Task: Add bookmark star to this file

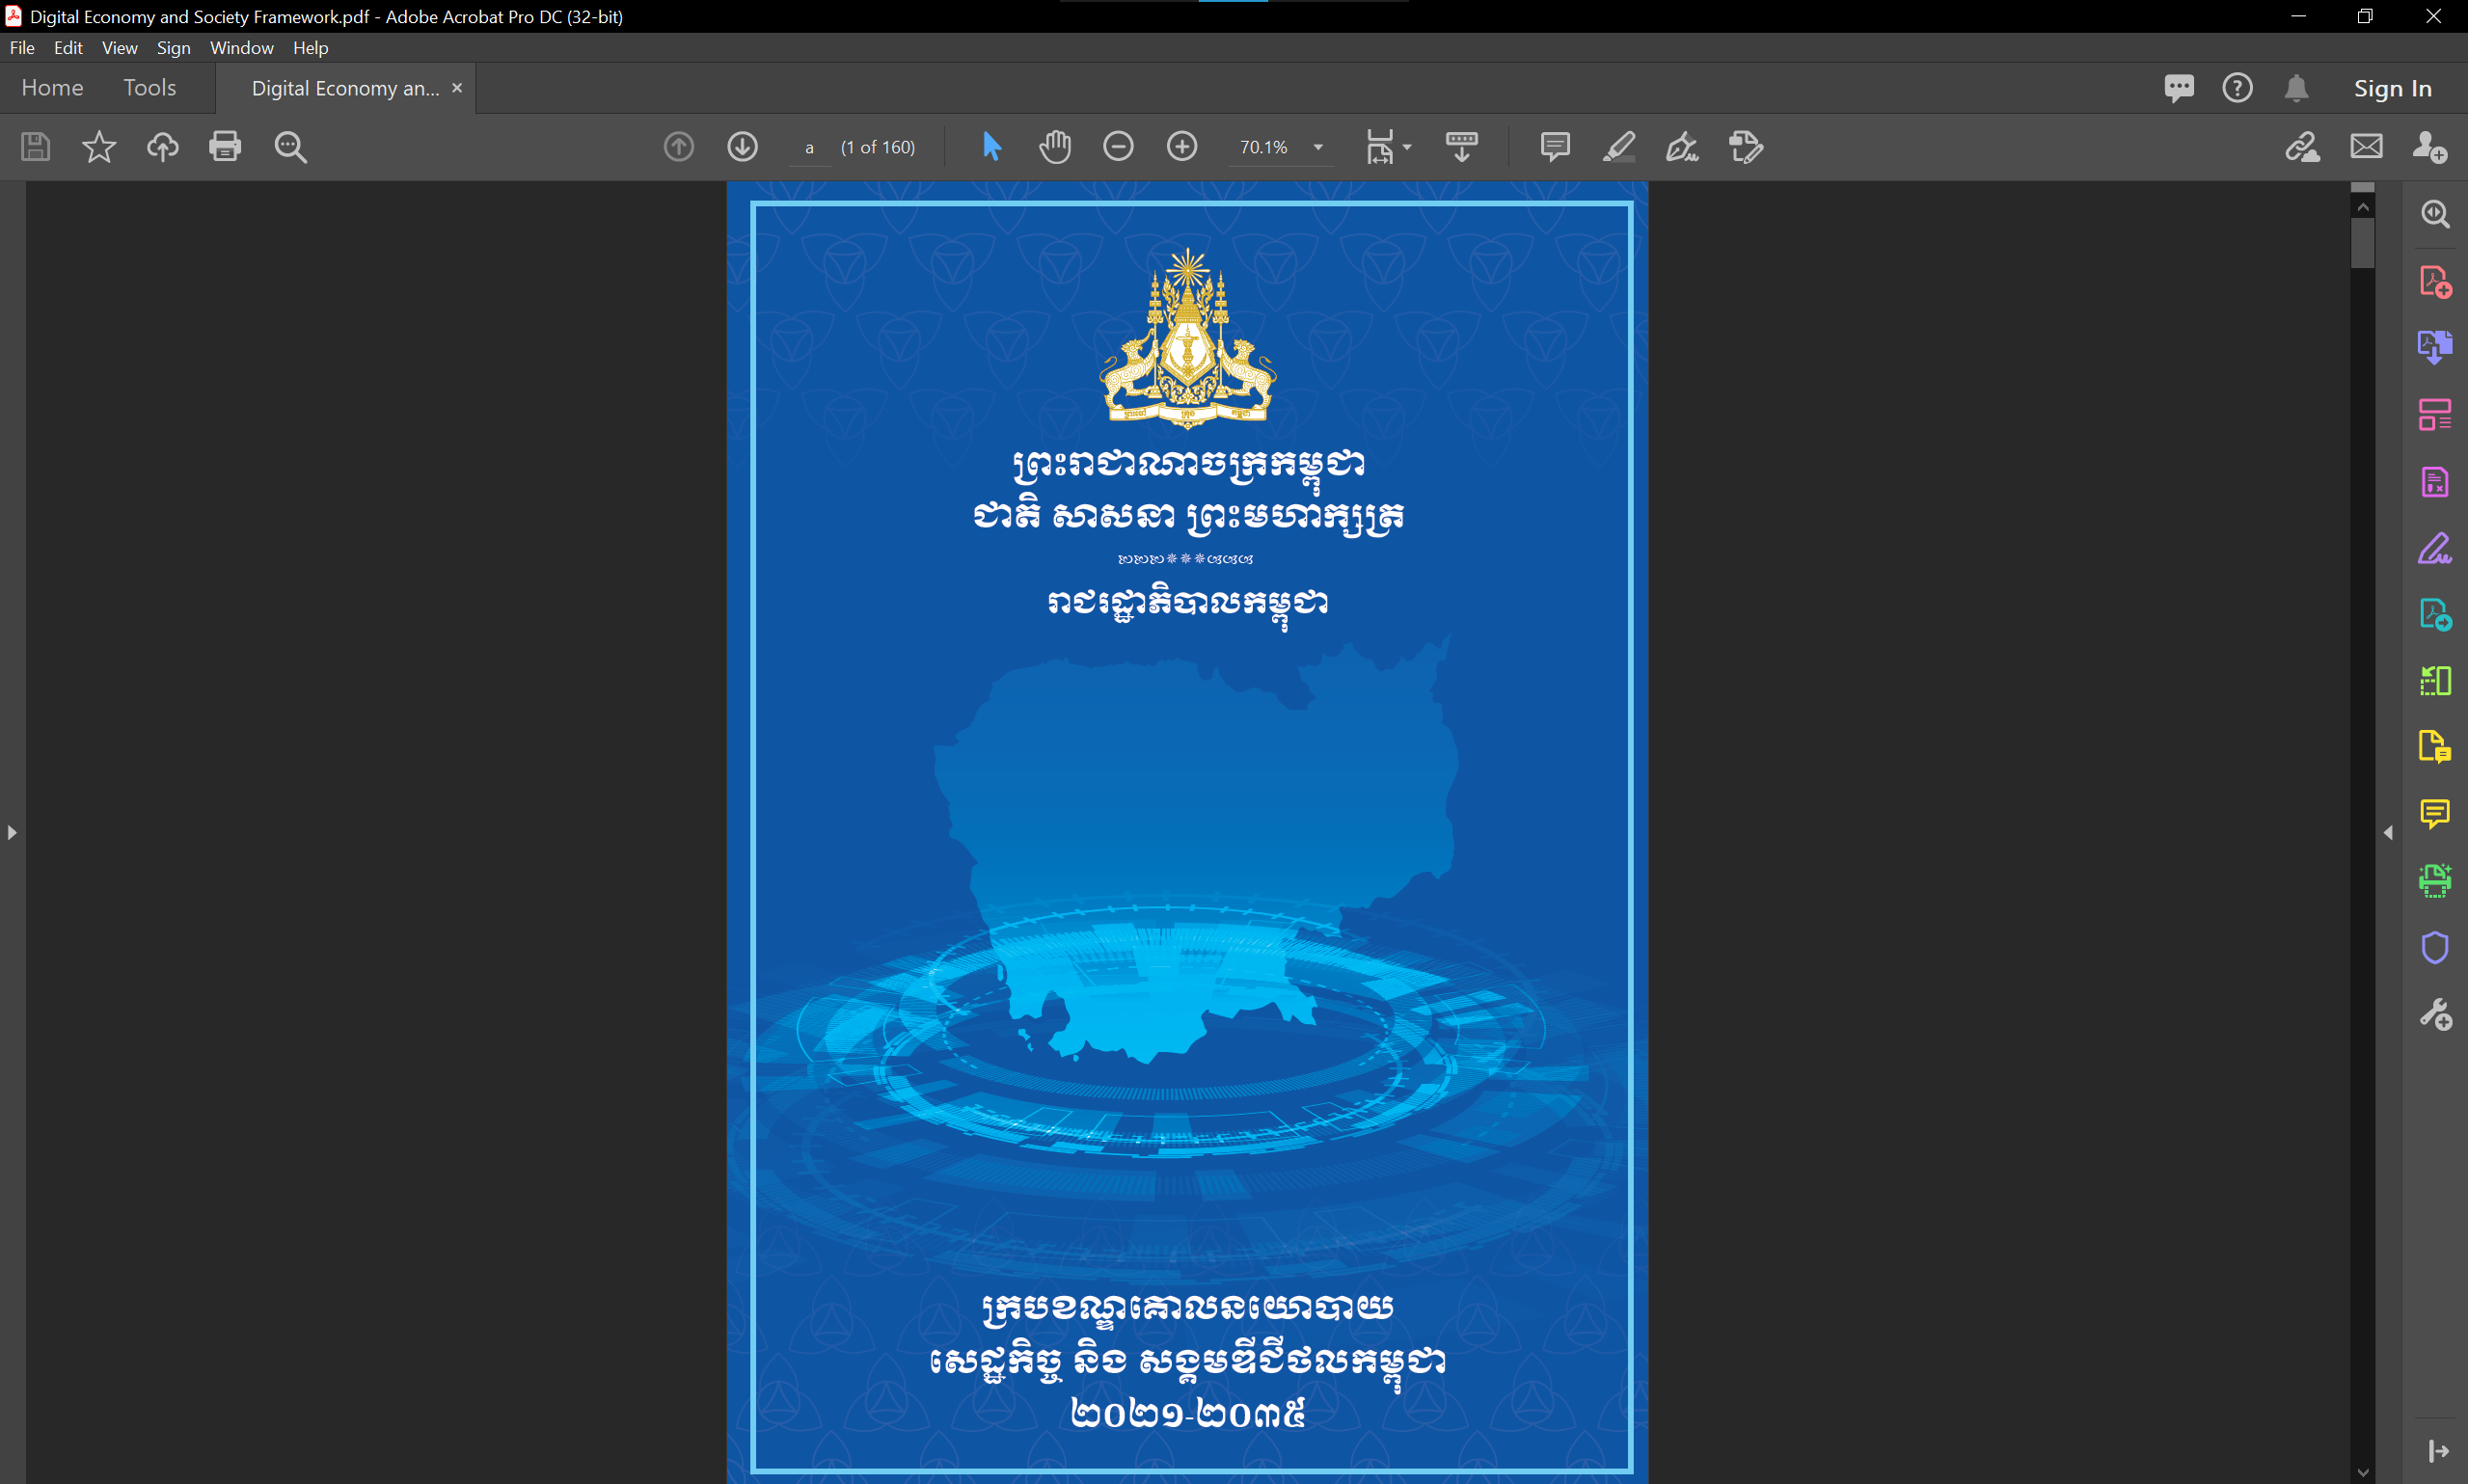Action: 98,147
